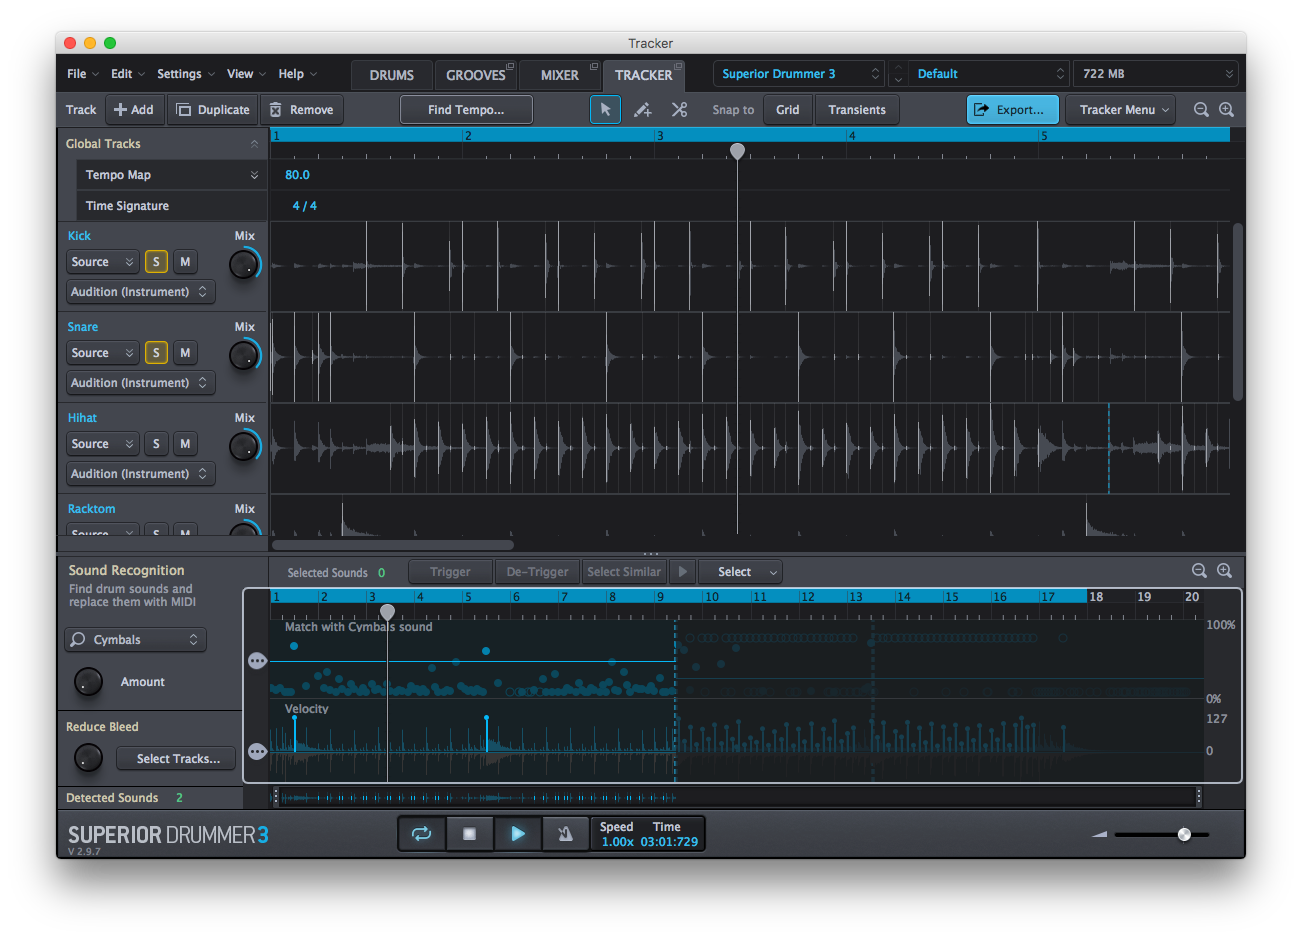Image resolution: width=1302 pixels, height=939 pixels.
Task: Open Match with Cymbals options ellipsis
Action: tap(257, 661)
